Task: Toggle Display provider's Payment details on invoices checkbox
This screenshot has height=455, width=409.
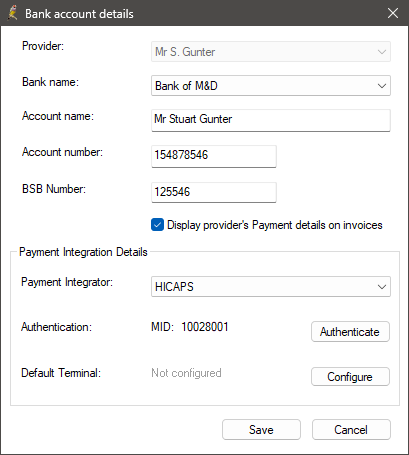Action: click(157, 225)
